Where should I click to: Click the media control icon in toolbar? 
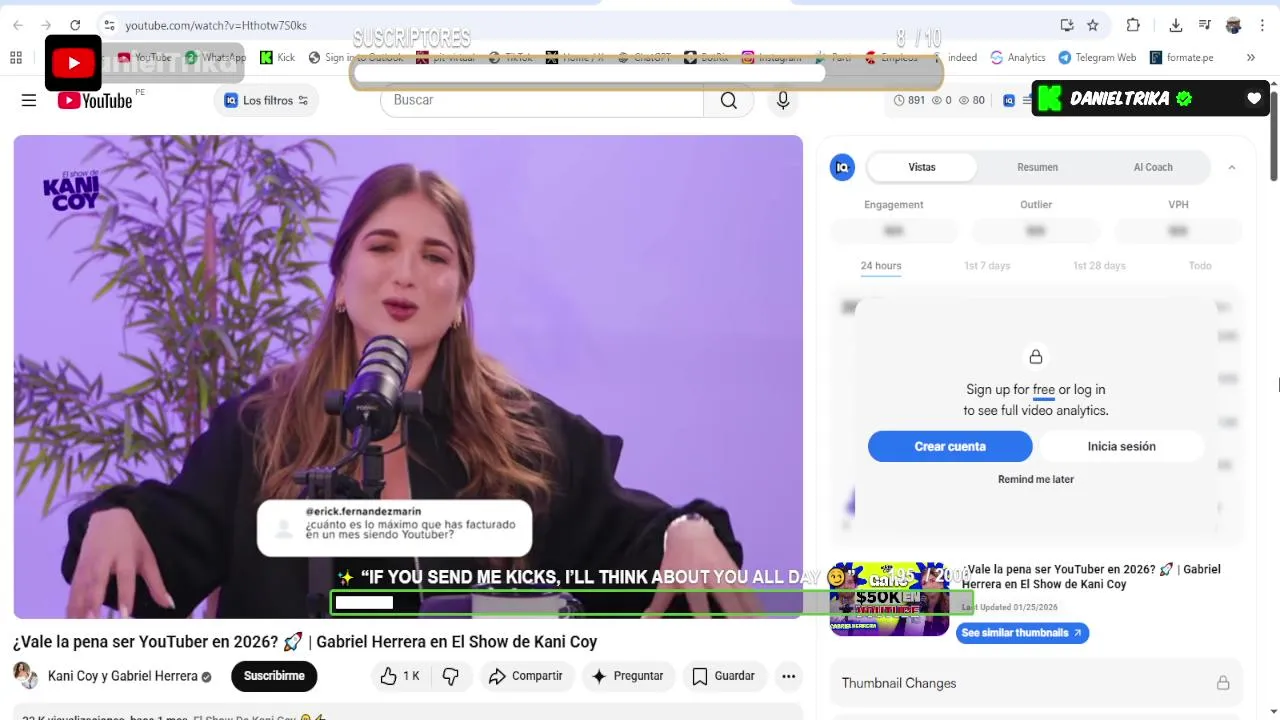pyautogui.click(x=1205, y=25)
